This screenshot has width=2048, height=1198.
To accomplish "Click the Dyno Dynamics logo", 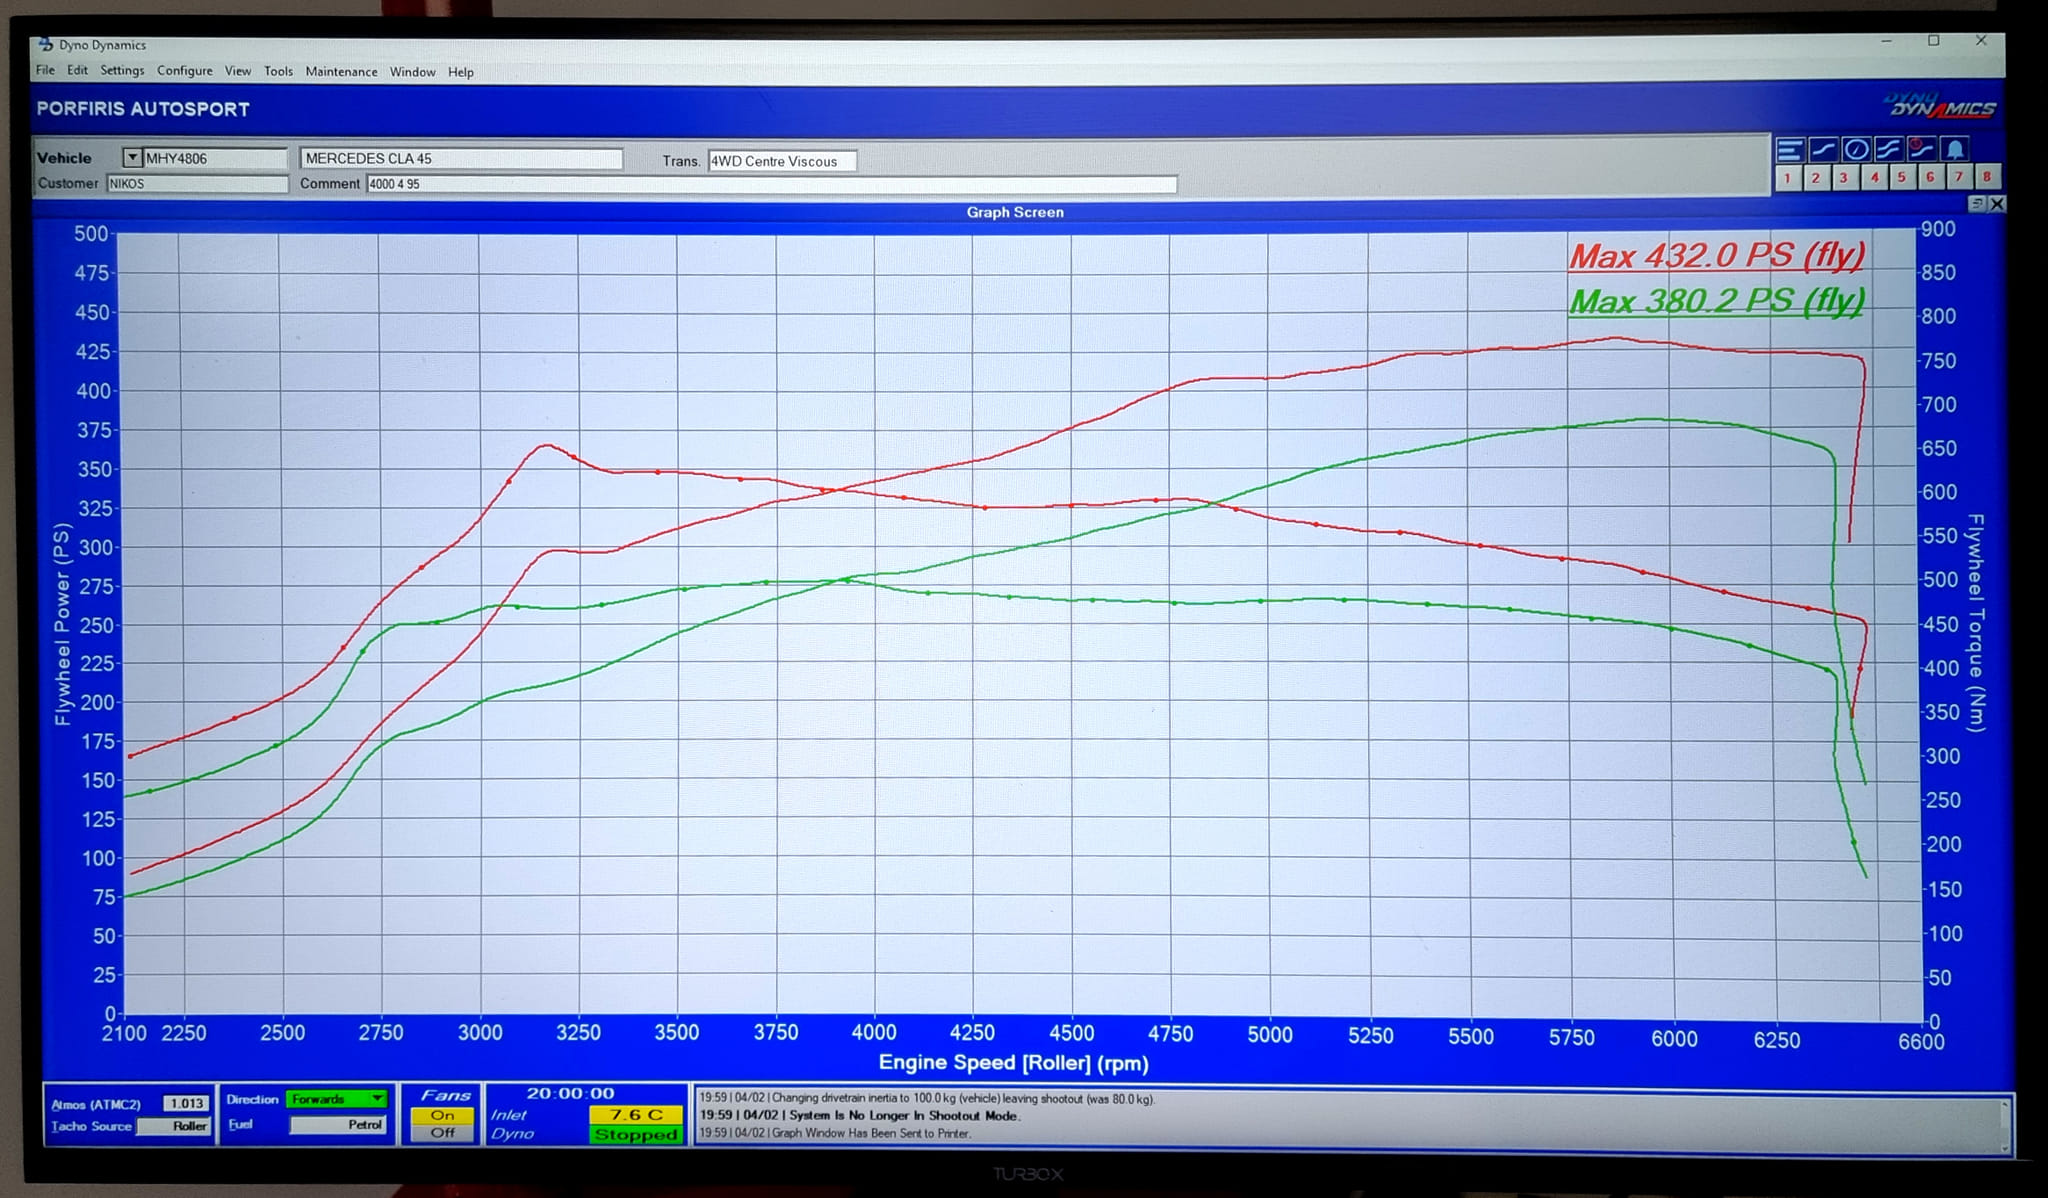I will tap(1940, 105).
